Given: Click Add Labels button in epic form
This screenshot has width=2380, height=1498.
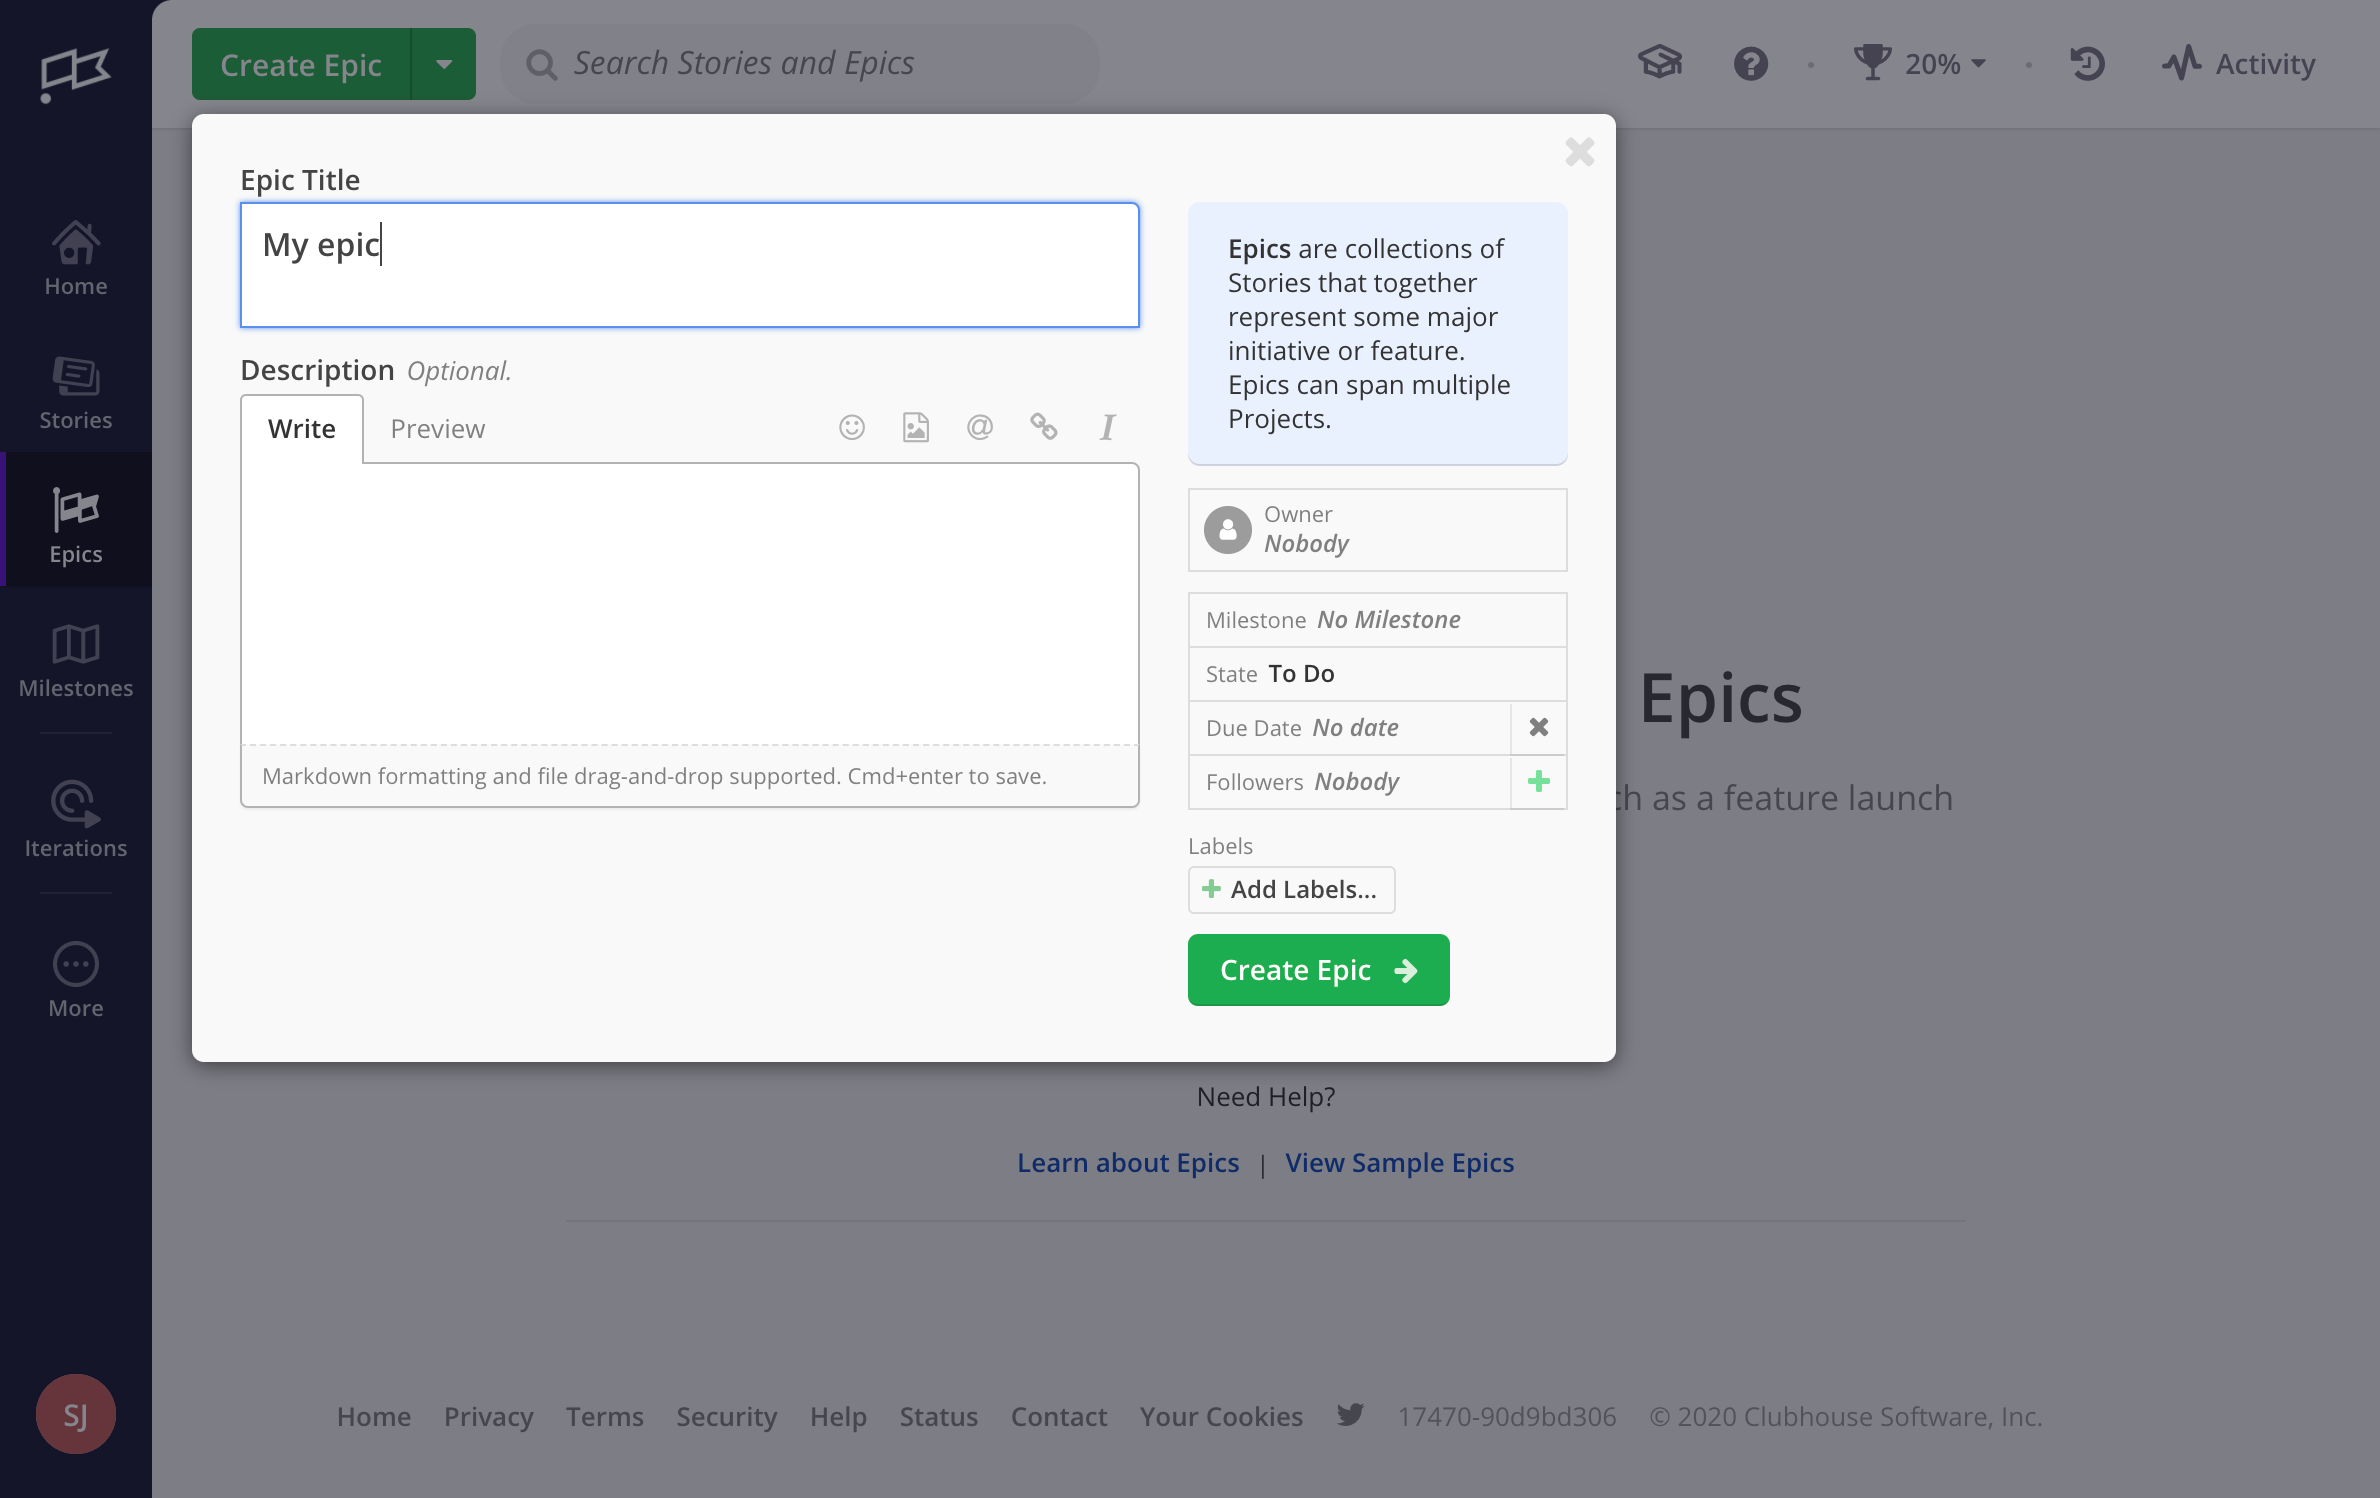Looking at the screenshot, I should point(1289,887).
